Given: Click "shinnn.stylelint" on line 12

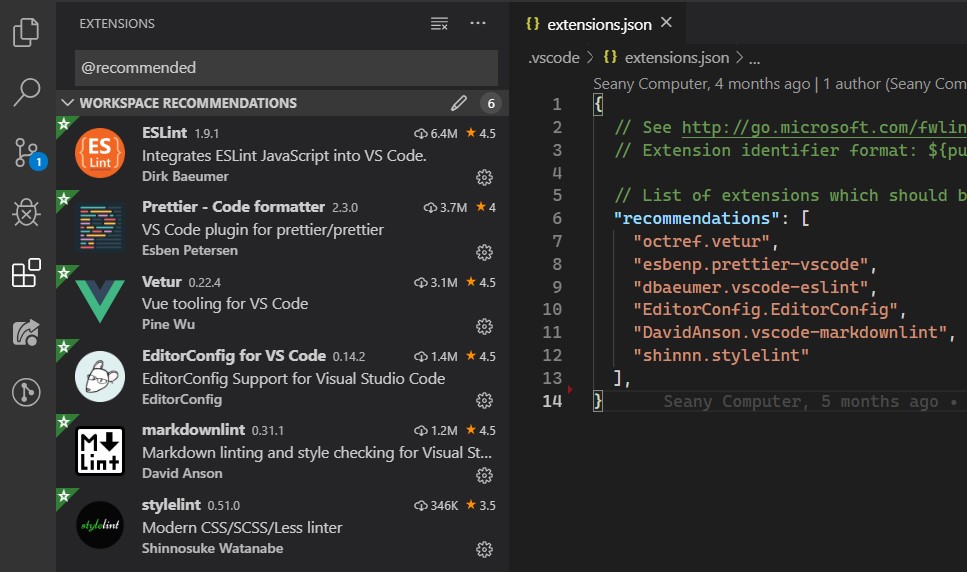Looking at the screenshot, I should coord(721,356).
